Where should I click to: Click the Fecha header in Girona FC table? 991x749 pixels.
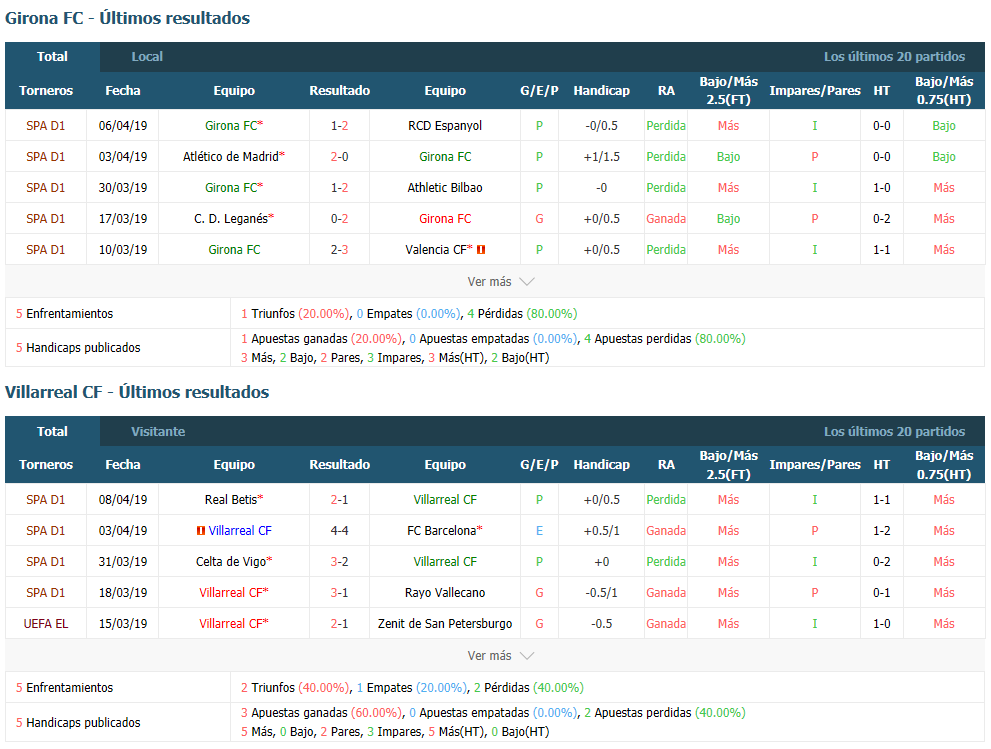(123, 90)
